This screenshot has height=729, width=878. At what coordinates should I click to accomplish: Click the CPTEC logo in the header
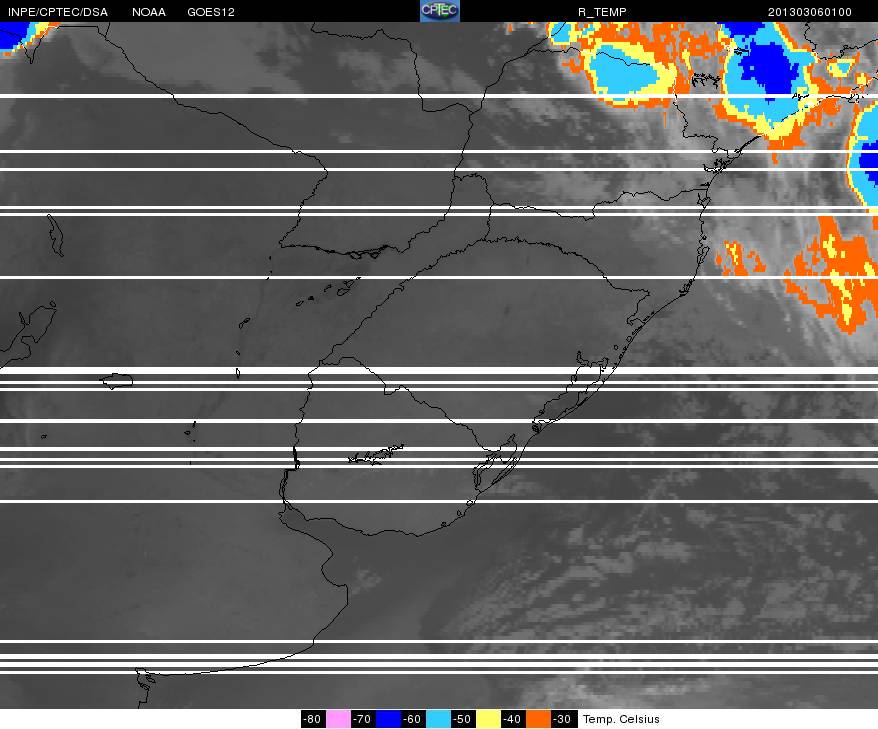[440, 11]
